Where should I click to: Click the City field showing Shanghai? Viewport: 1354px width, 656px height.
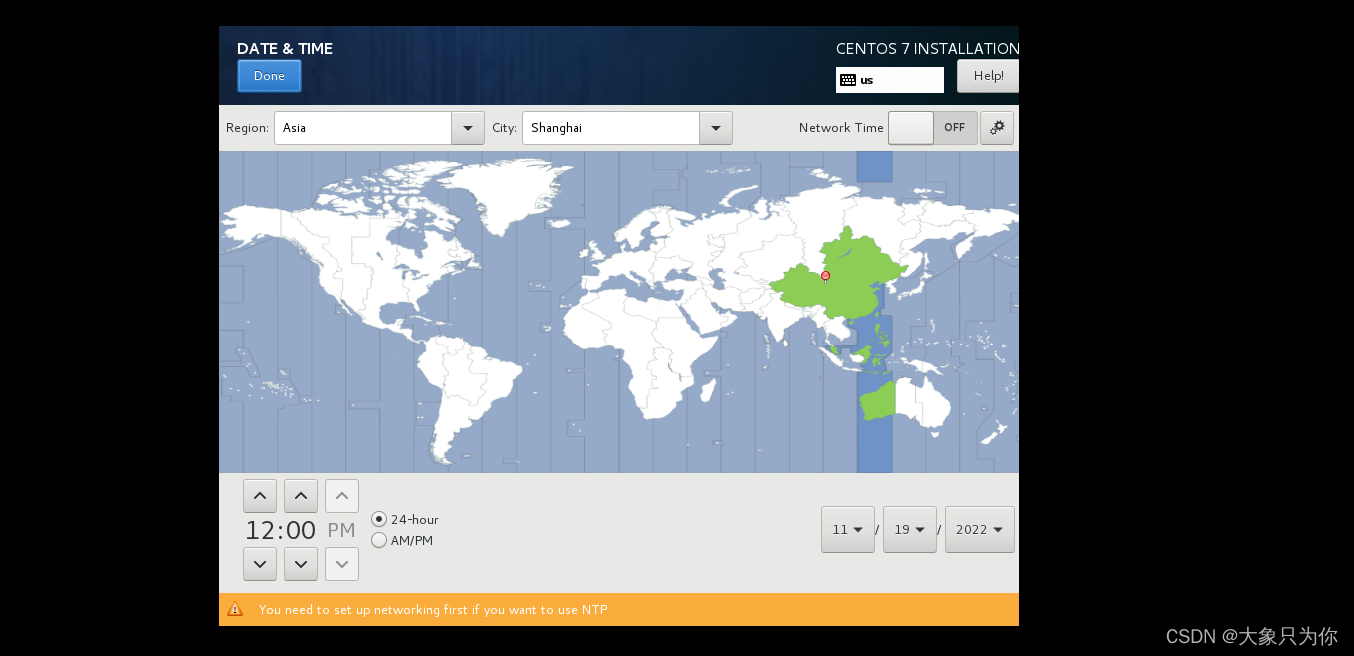(x=611, y=128)
